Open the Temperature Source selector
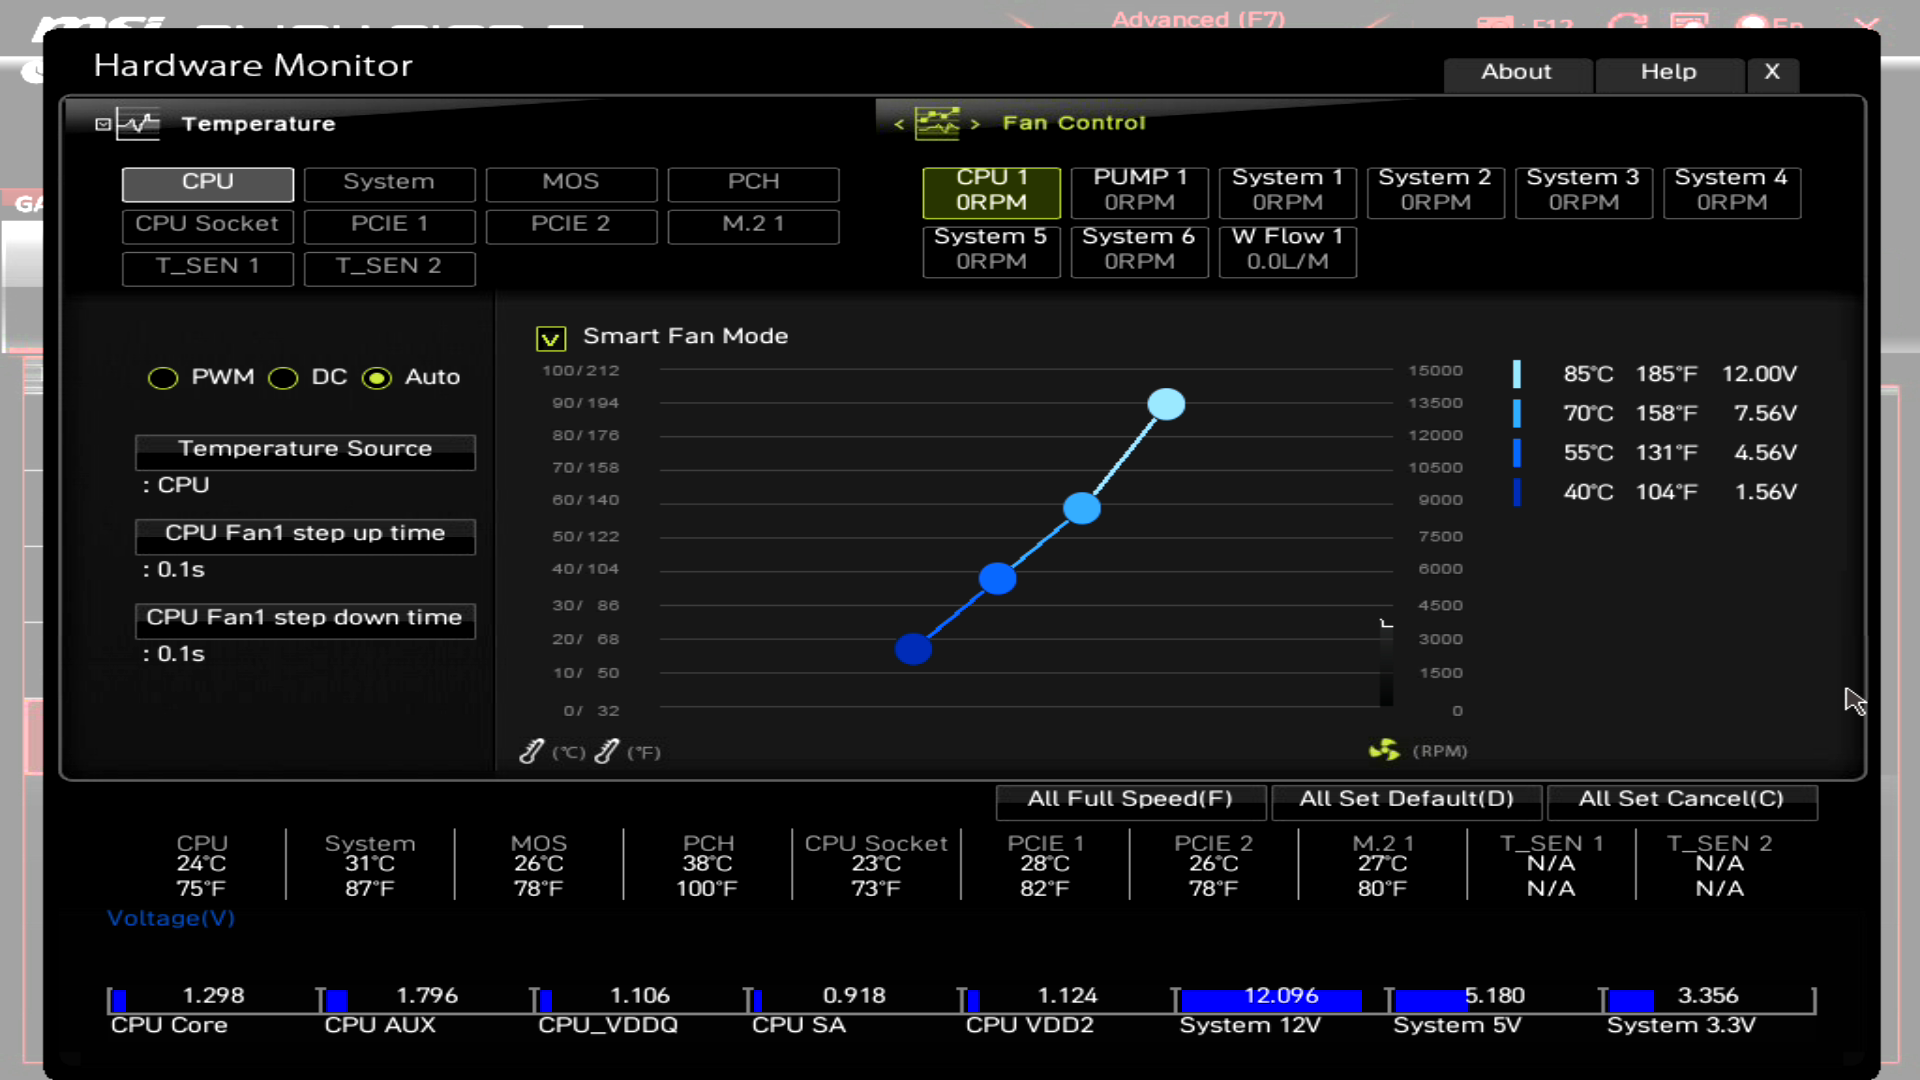The height and width of the screenshot is (1080, 1920). click(305, 449)
